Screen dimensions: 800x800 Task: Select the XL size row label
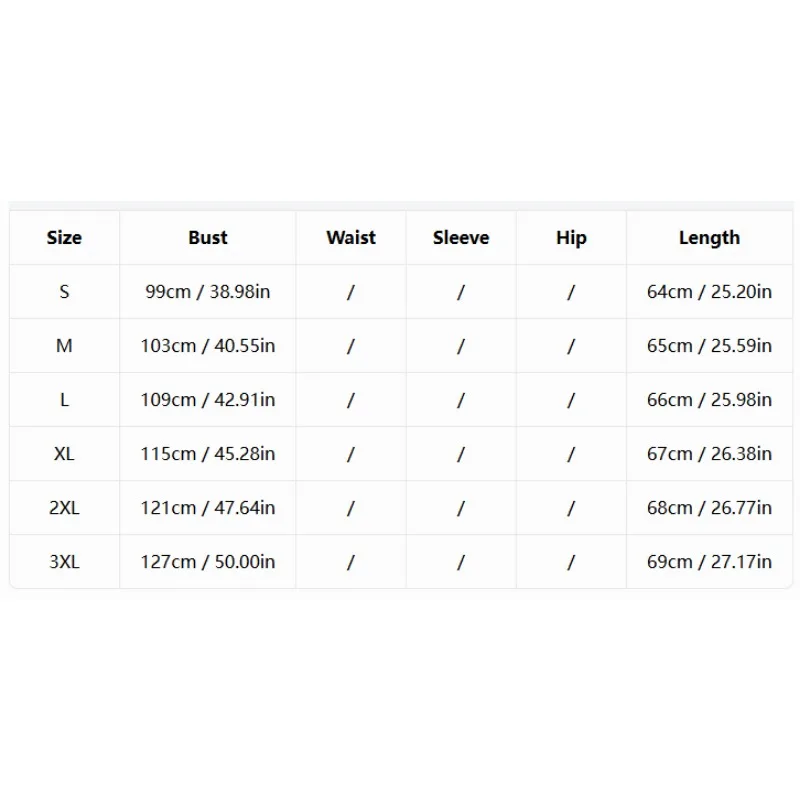(64, 454)
